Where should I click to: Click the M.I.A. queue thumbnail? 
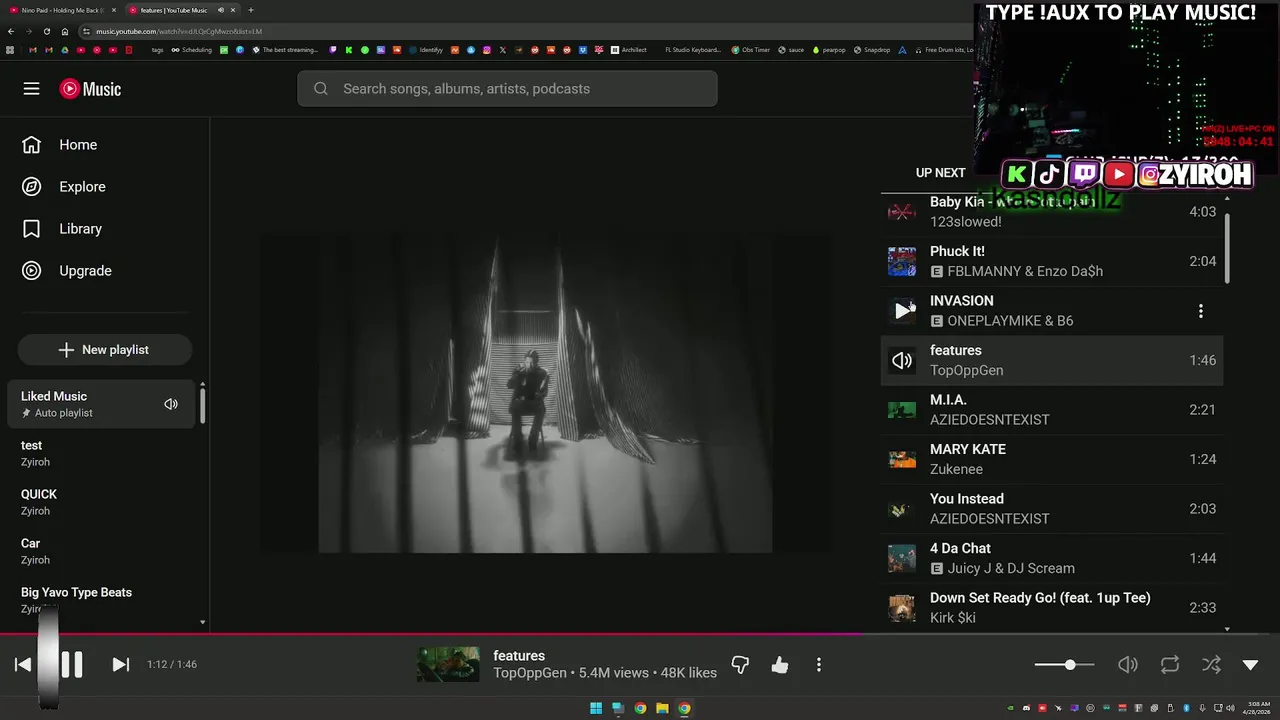[902, 410]
